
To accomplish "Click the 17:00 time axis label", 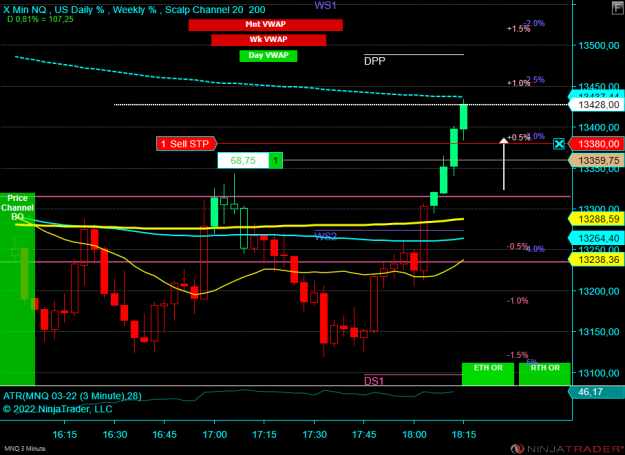I will (215, 435).
